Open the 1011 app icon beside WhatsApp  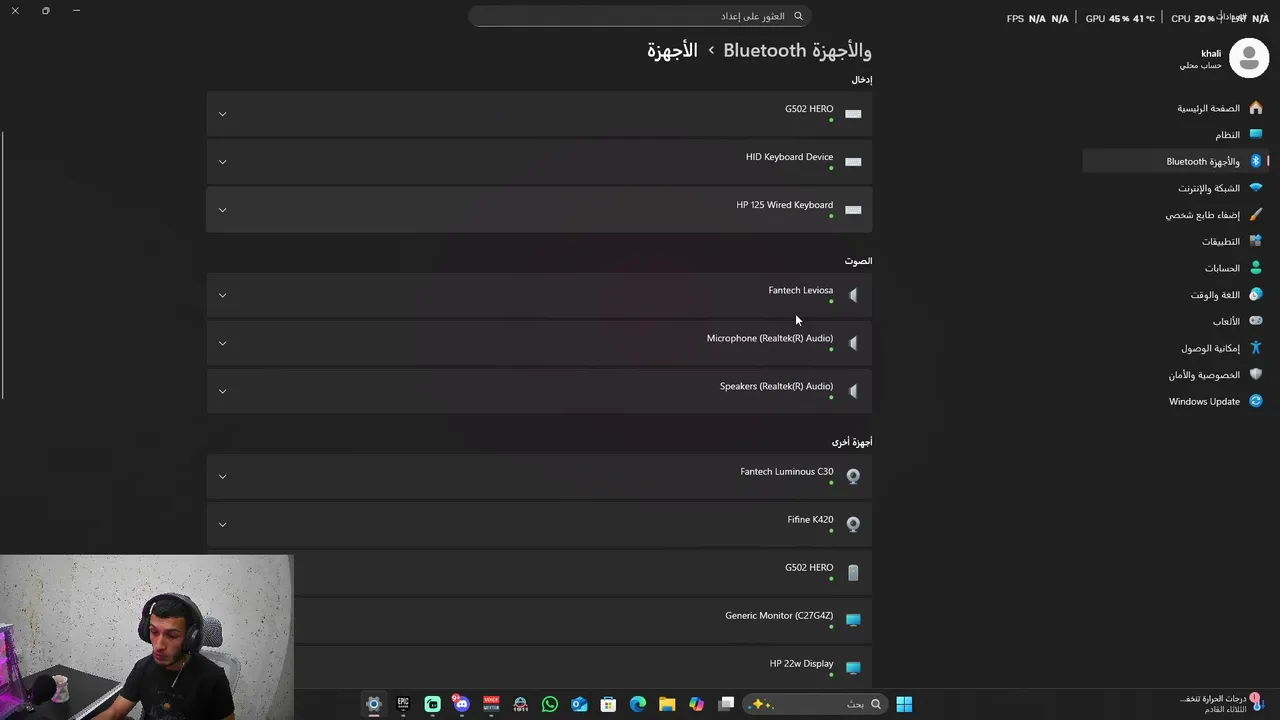point(520,704)
